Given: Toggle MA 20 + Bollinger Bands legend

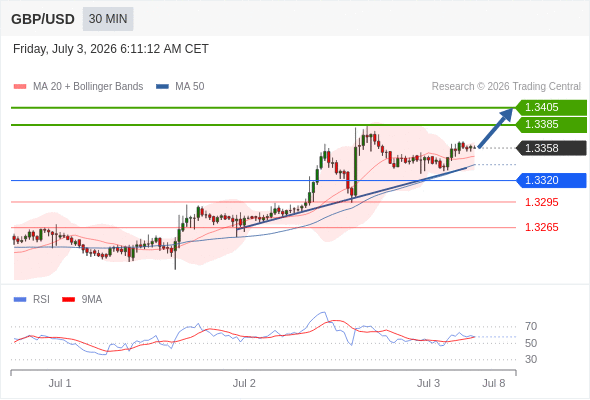Looking at the screenshot, I should (78, 87).
